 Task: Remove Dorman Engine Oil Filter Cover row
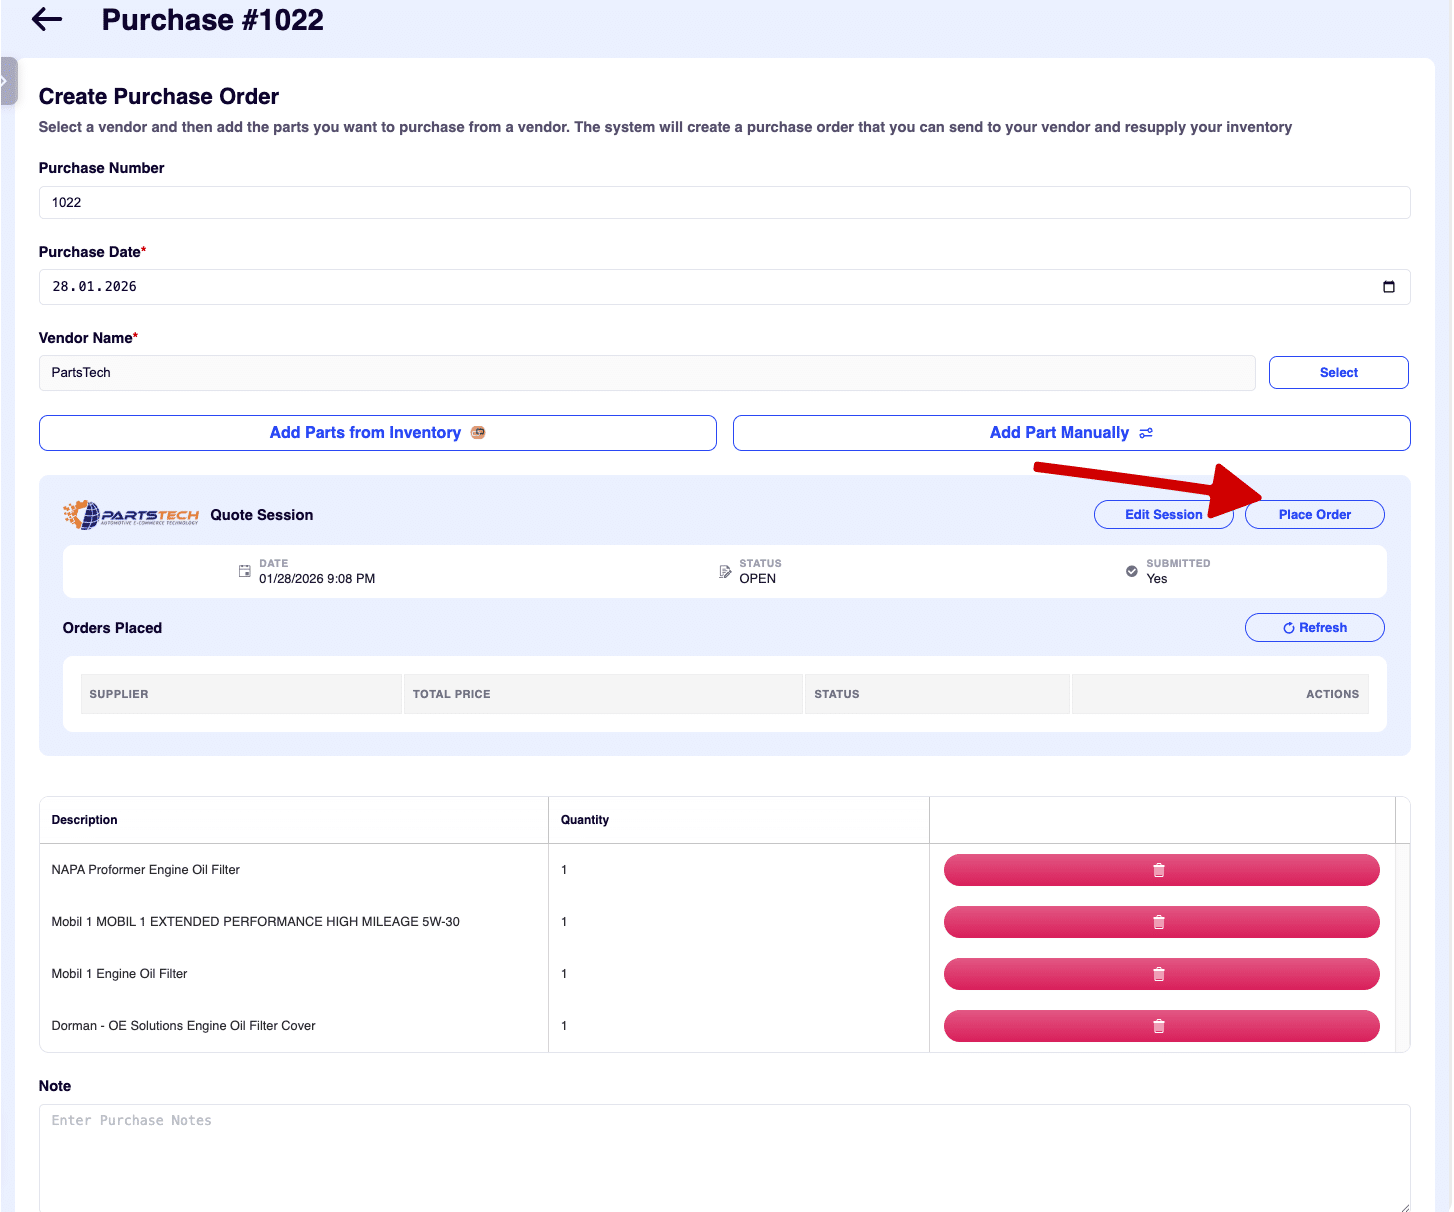tap(1160, 1026)
